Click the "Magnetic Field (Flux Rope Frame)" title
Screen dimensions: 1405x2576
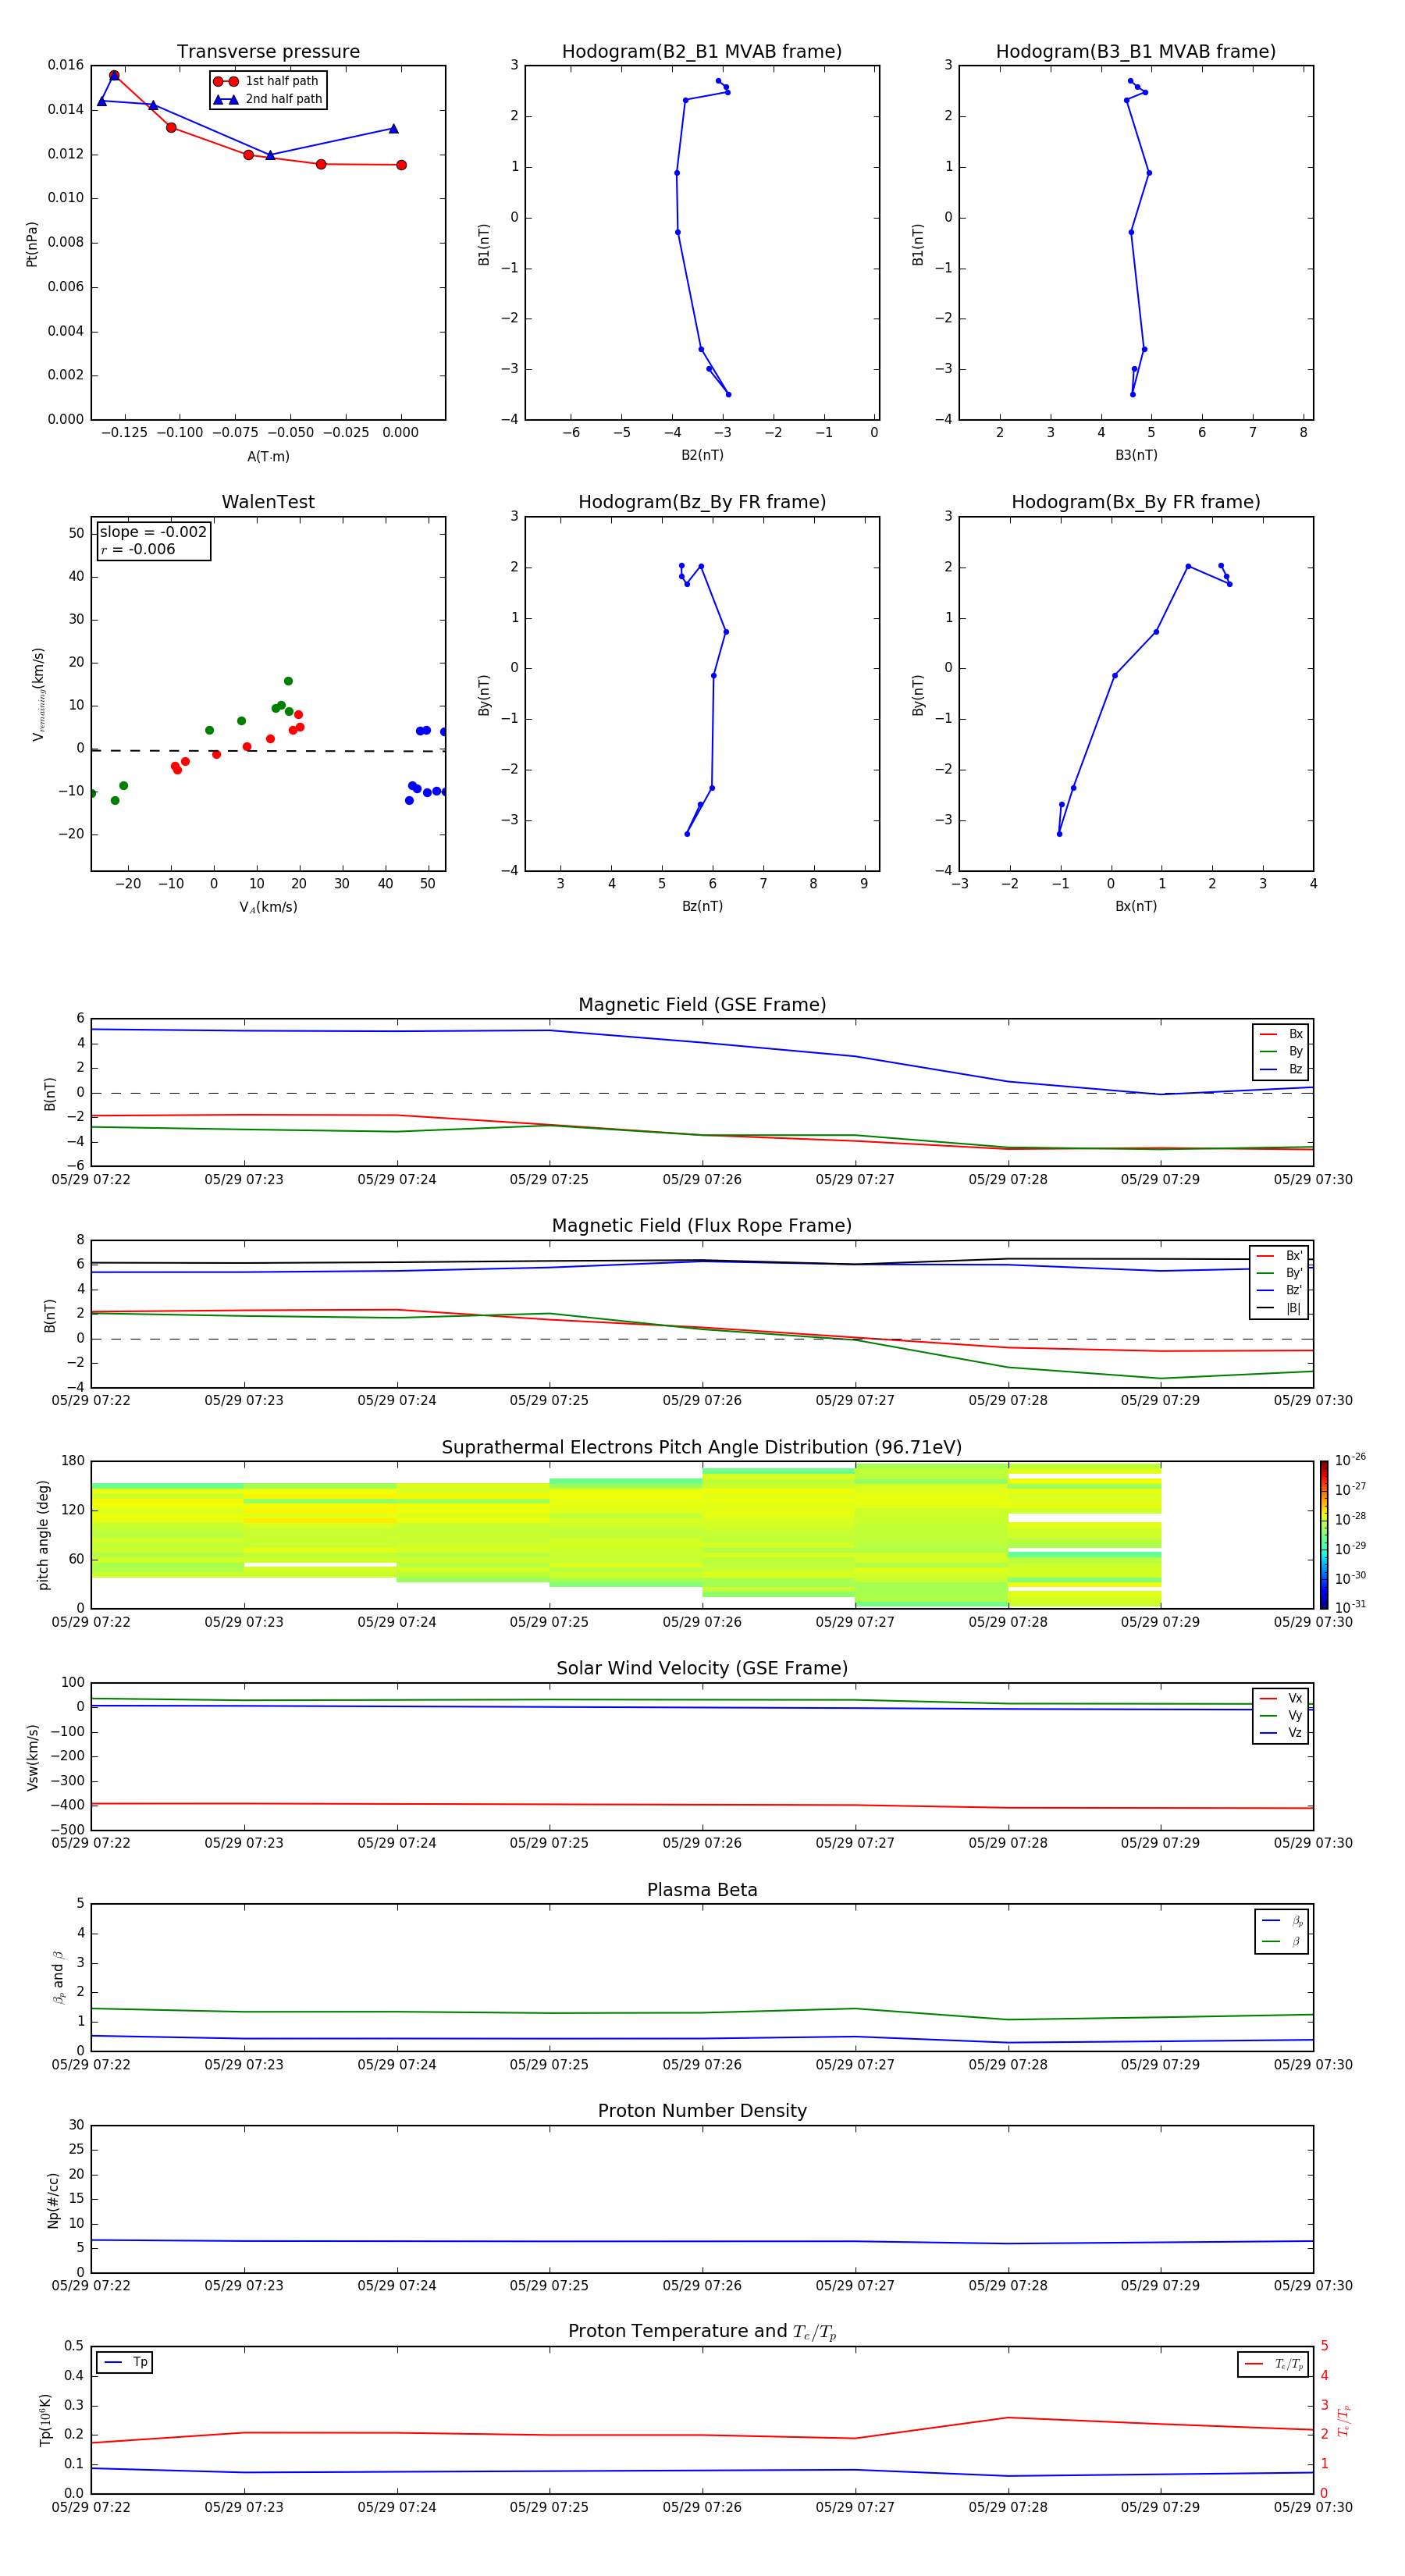coord(702,1225)
